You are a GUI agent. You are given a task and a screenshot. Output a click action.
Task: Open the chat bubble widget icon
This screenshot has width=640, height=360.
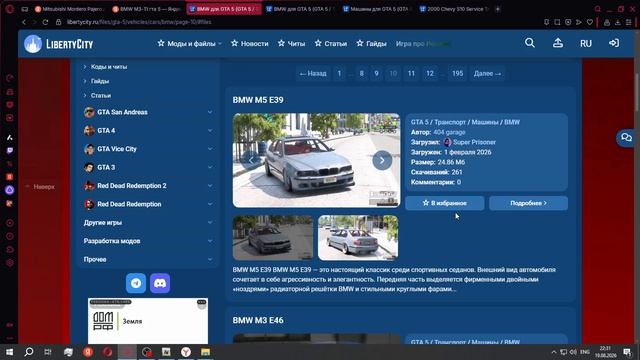coord(626,138)
